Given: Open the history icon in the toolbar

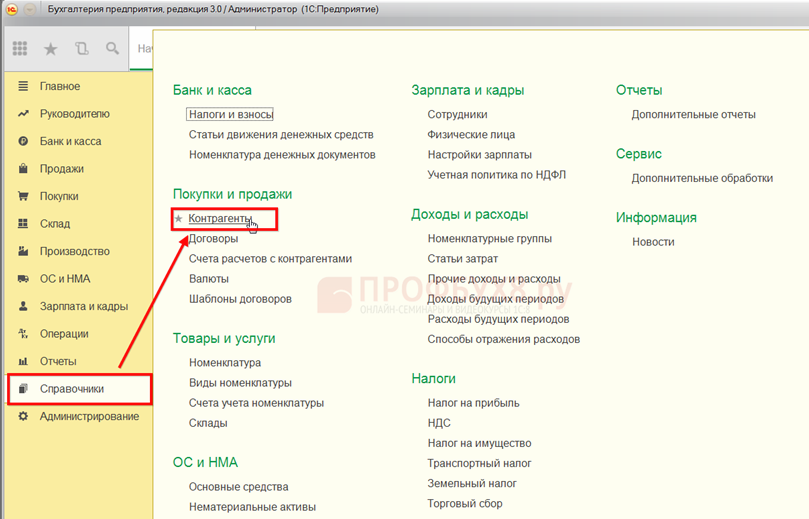Looking at the screenshot, I should pos(82,49).
